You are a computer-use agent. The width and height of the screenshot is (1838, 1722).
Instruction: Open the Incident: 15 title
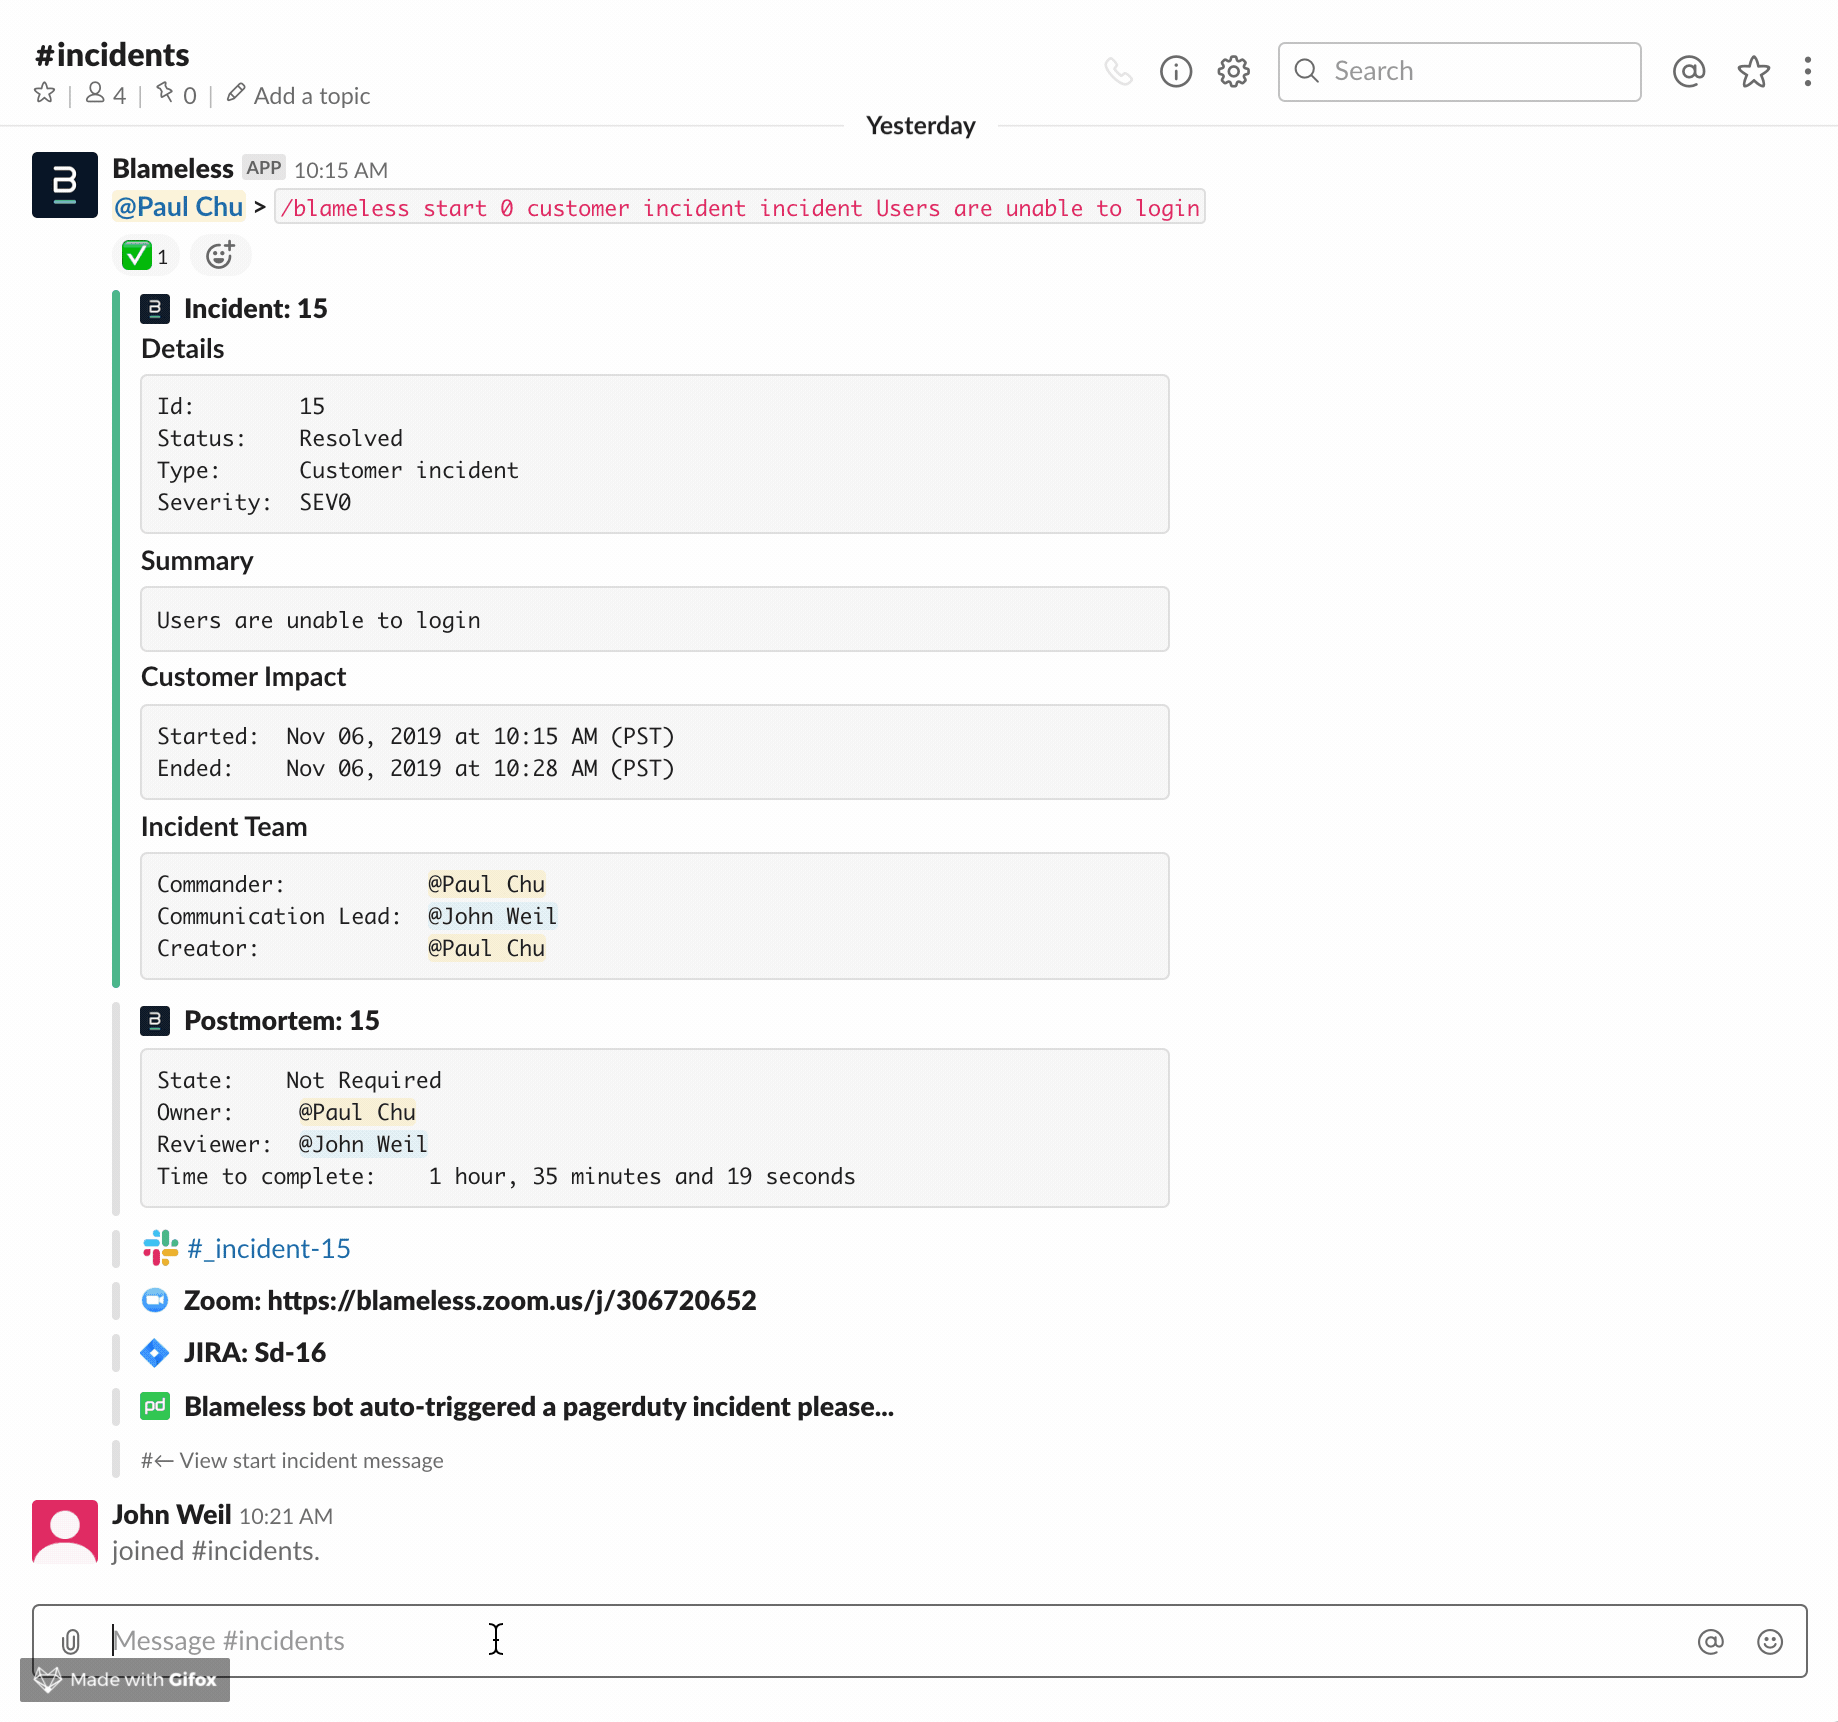pos(256,309)
